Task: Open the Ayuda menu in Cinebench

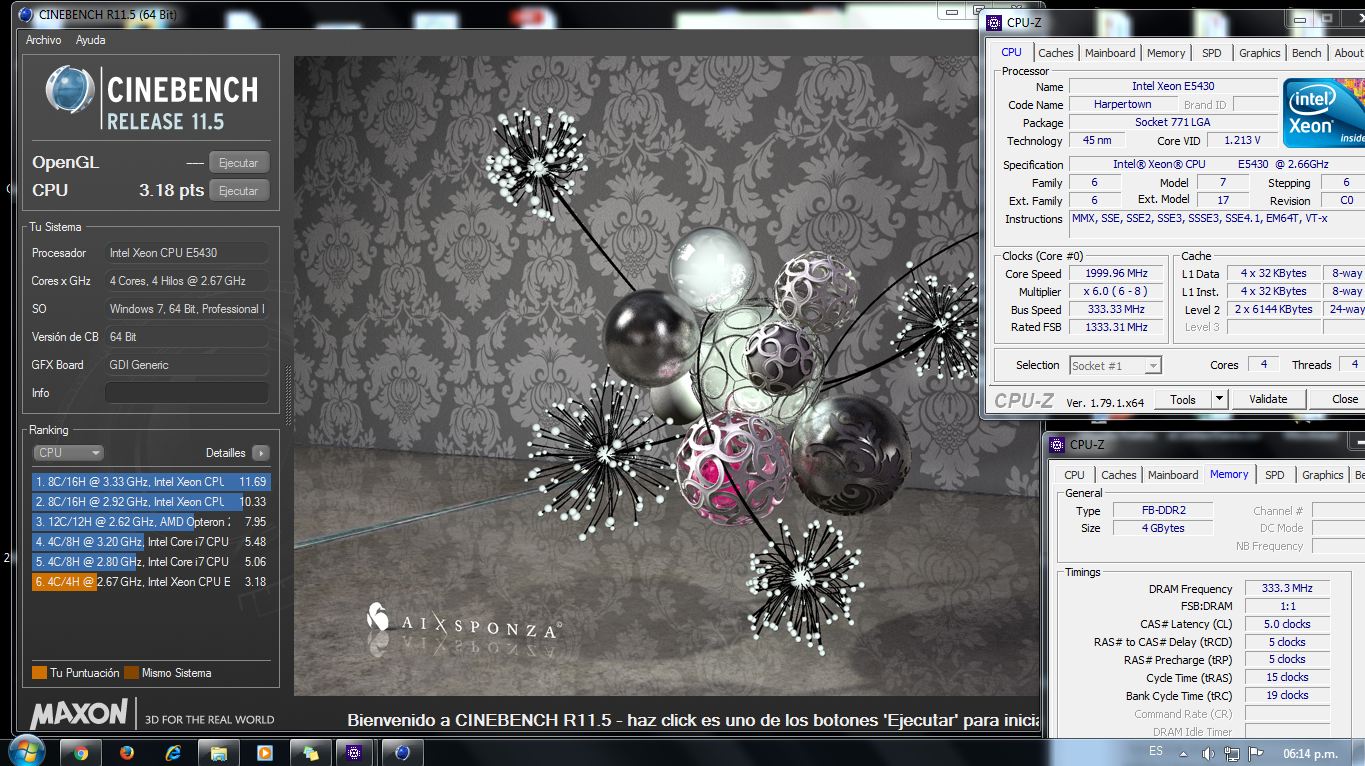Action: [90, 40]
